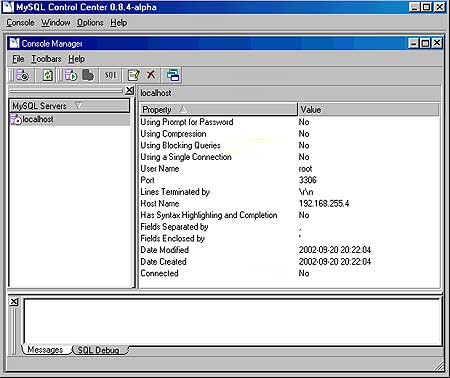Click the localhost server icon in the tree
450x378 pixels.
point(16,119)
